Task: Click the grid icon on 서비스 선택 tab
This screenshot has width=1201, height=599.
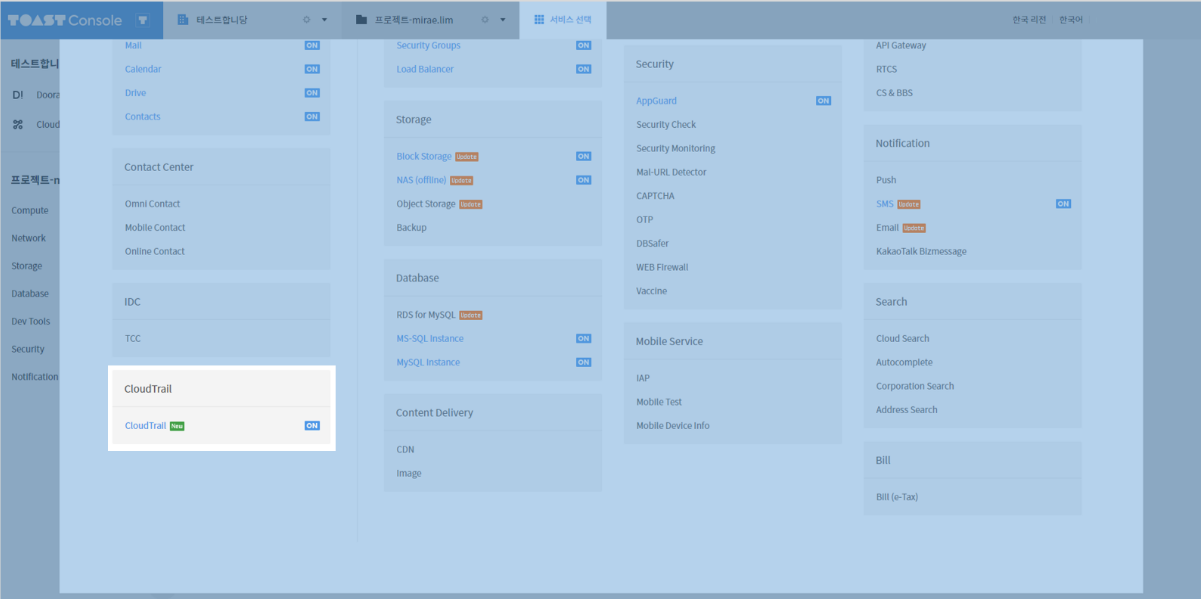Action: click(x=539, y=19)
